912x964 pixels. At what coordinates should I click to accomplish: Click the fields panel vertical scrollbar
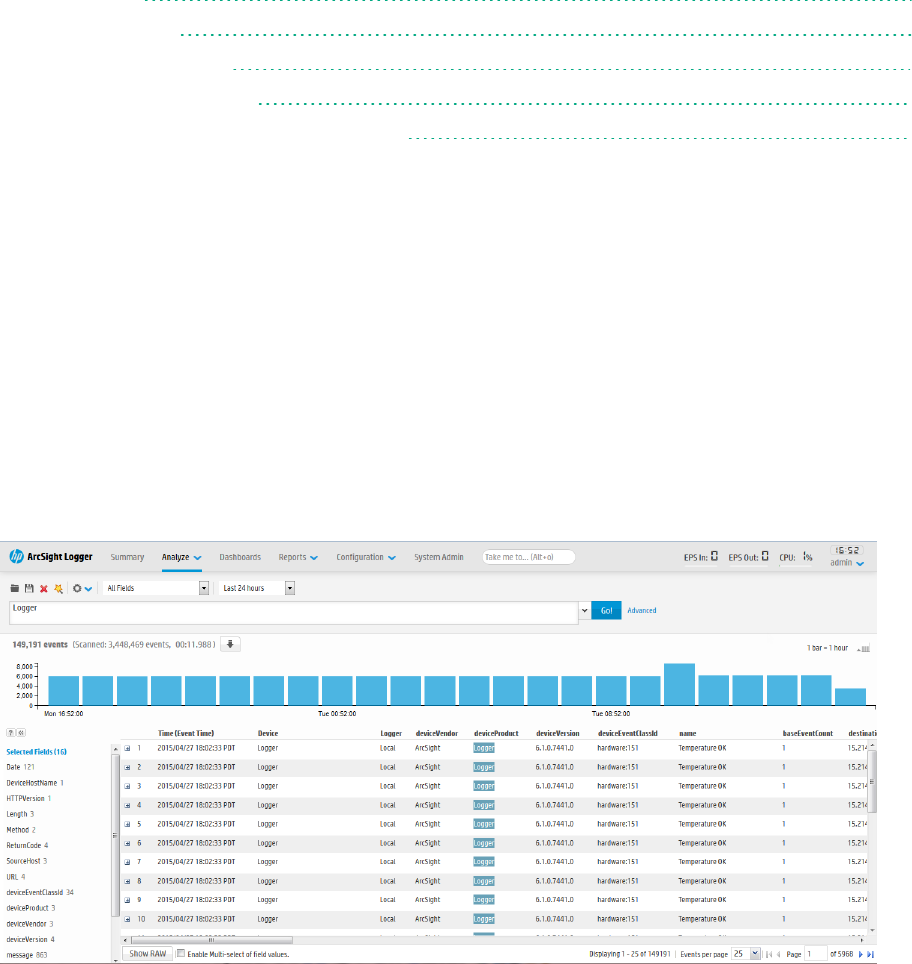tap(115, 835)
